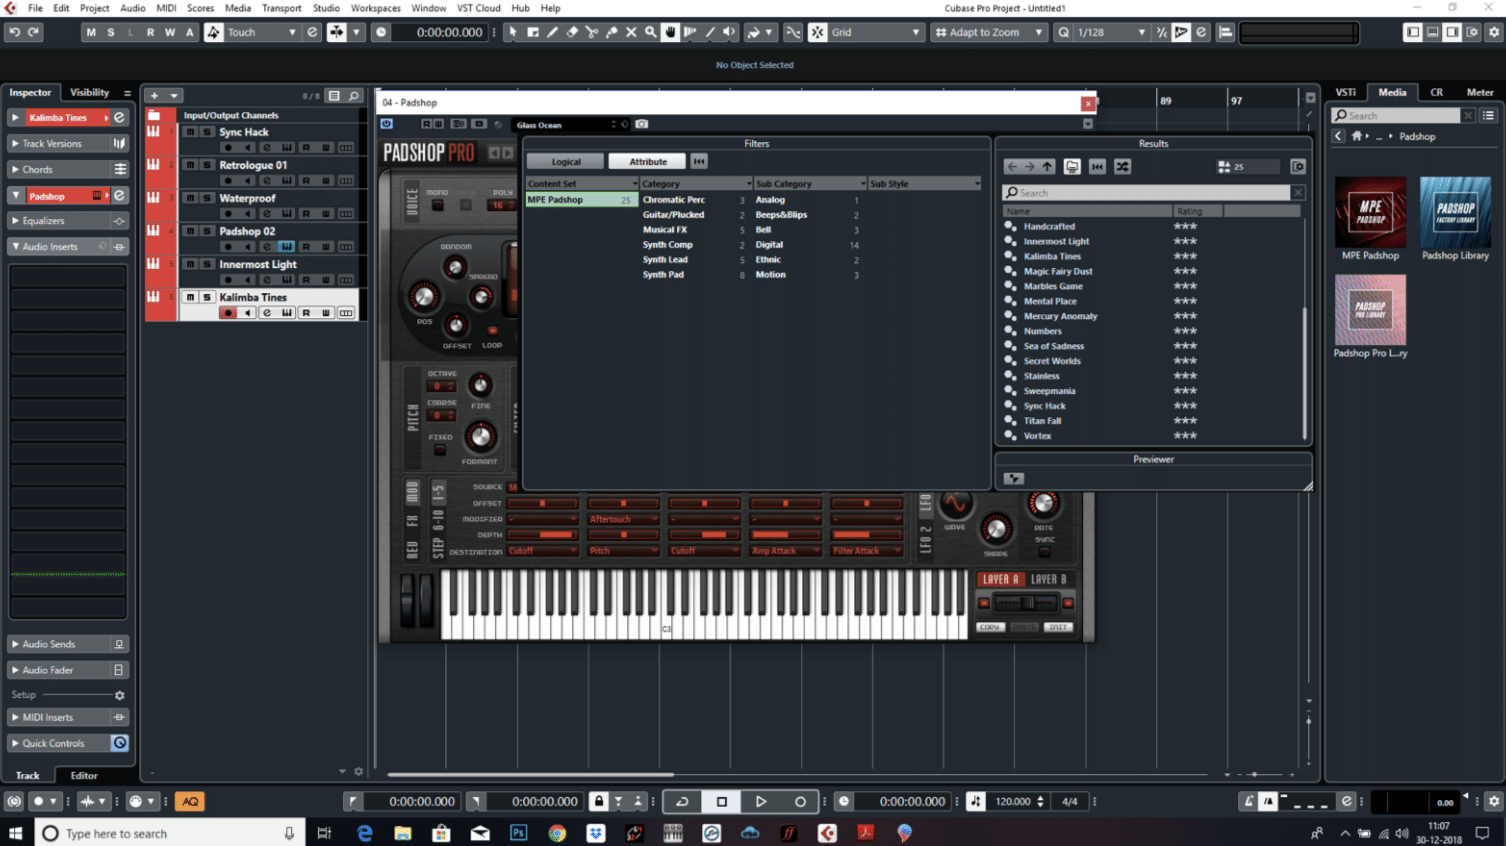The image size is (1506, 846).
Task: Open the Setup gear icon in the toolbar
Action: 1494,32
